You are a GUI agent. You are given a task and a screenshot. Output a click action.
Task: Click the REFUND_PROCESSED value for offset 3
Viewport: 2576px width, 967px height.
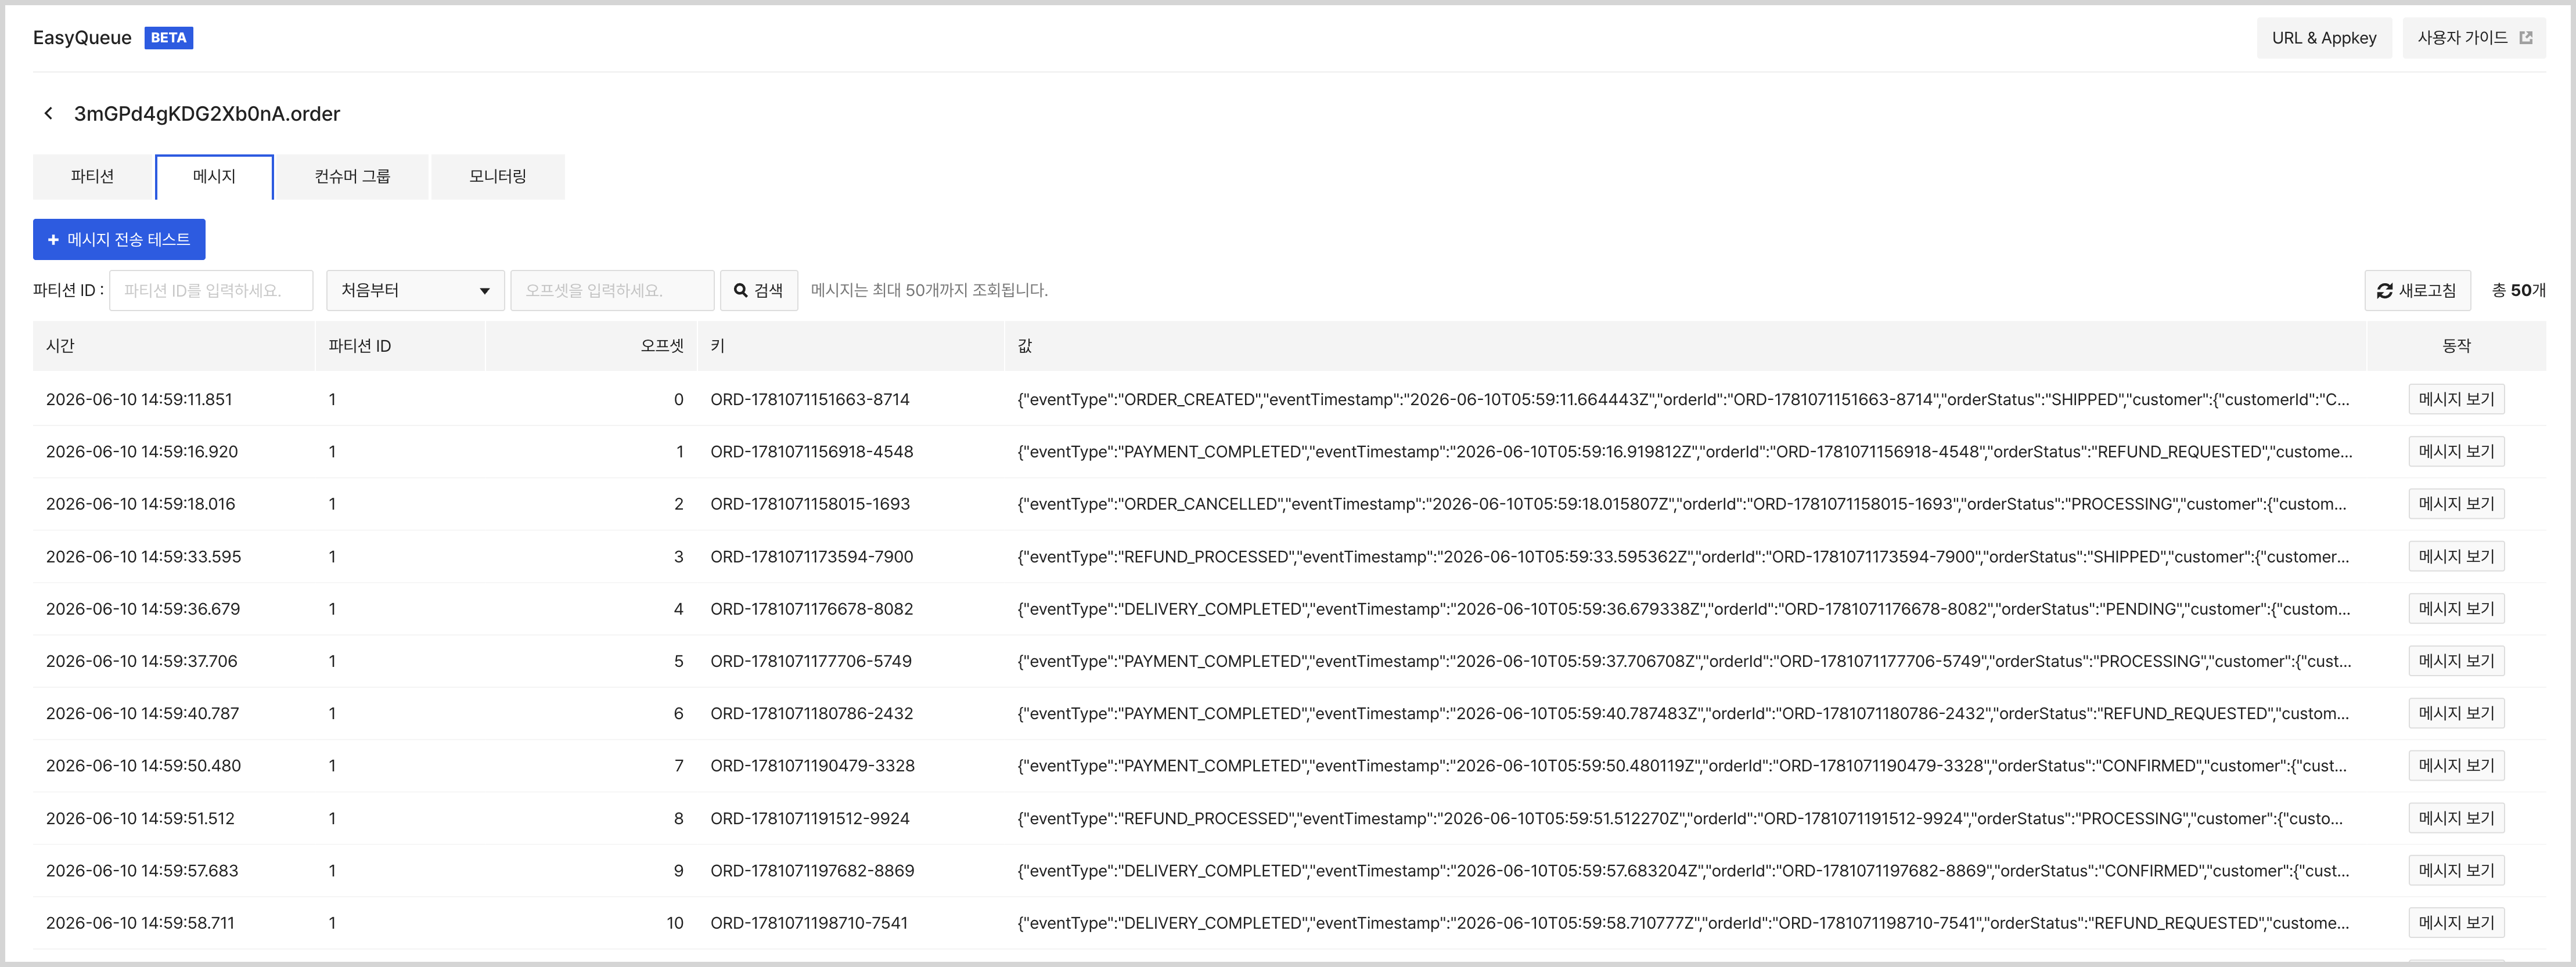click(1683, 557)
